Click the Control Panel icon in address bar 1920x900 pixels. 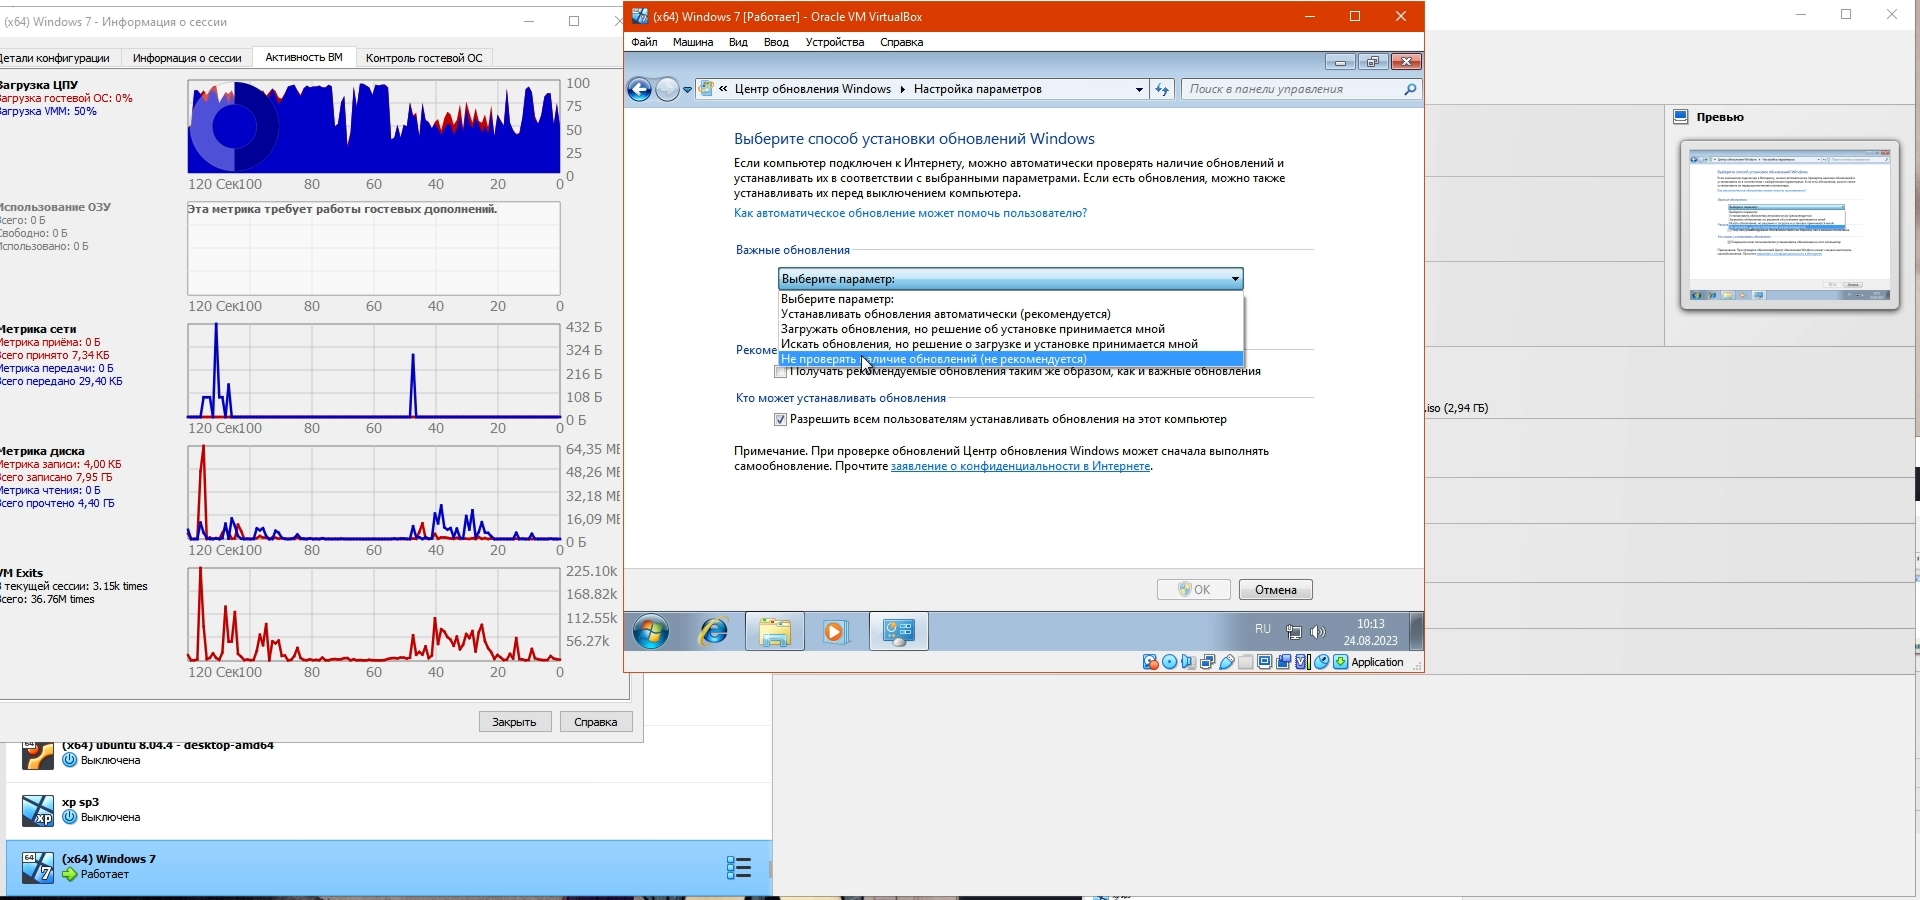click(x=707, y=89)
